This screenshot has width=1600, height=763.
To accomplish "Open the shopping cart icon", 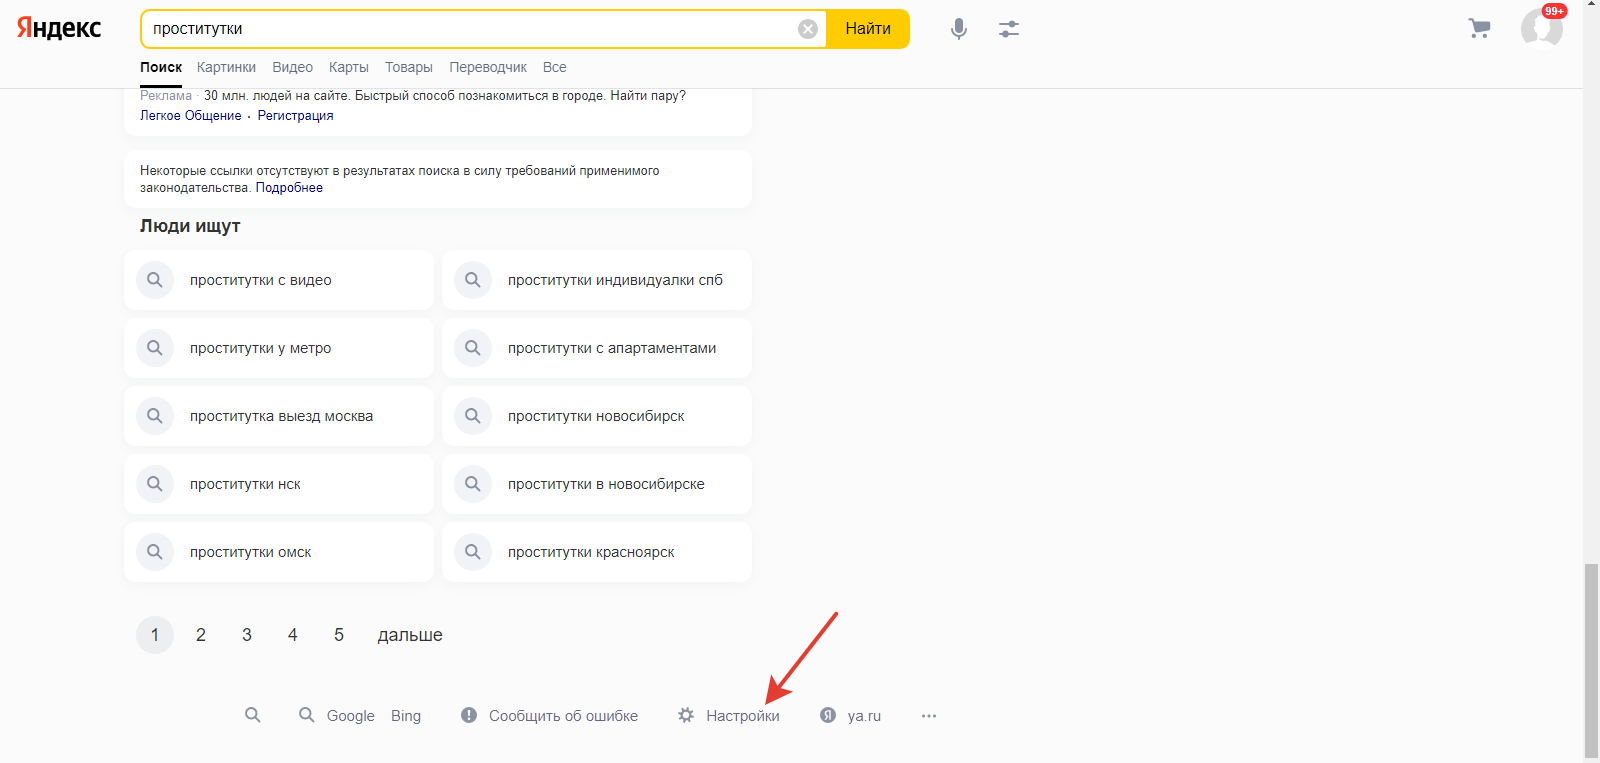I will click(1479, 29).
